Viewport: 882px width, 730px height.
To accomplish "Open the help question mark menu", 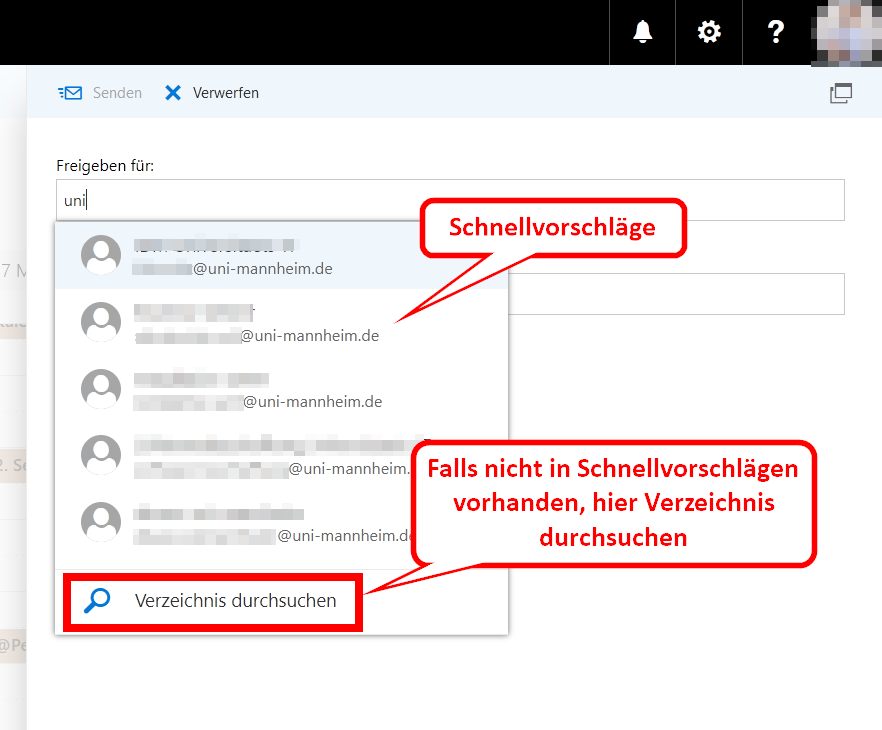I will point(776,32).
